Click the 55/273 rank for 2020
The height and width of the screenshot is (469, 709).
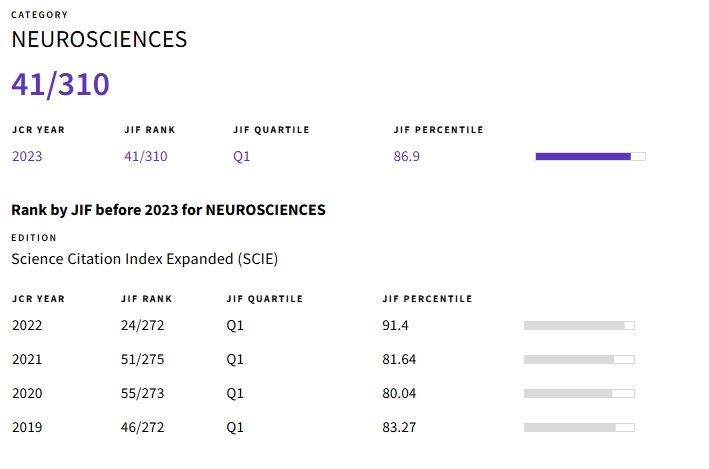click(x=142, y=393)
